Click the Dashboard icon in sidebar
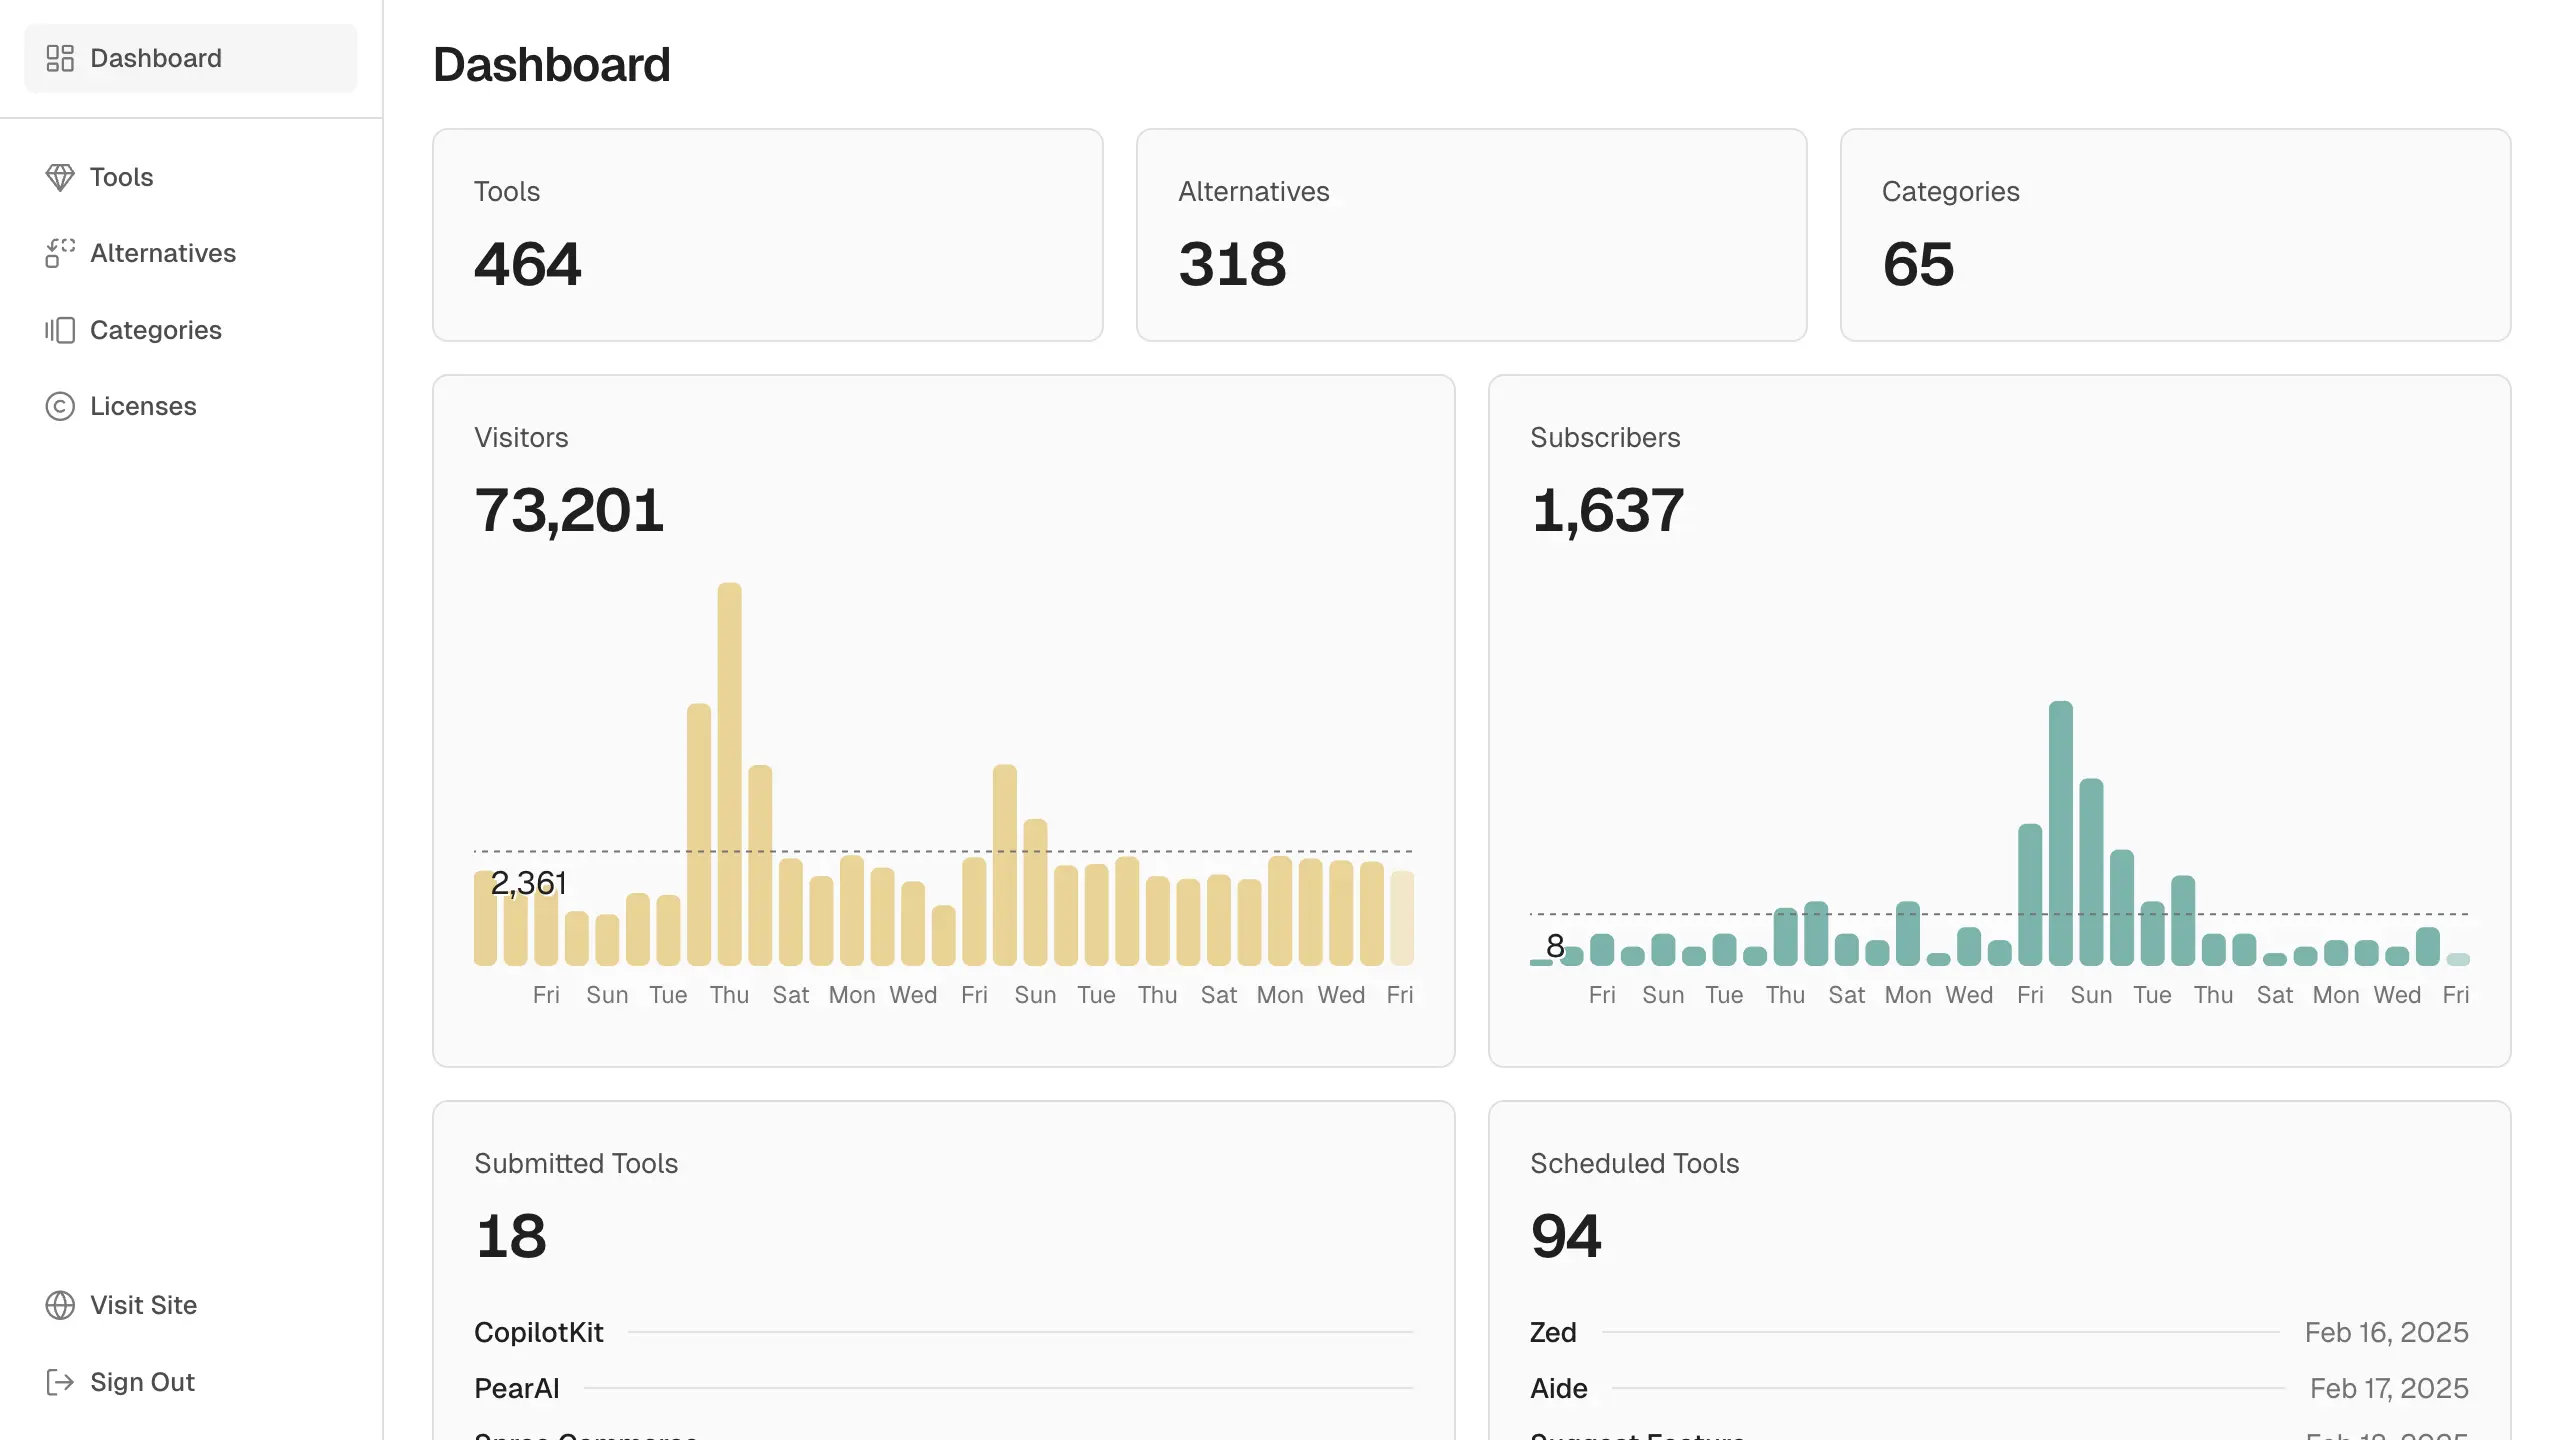Image resolution: width=2560 pixels, height=1440 pixels. (x=58, y=58)
